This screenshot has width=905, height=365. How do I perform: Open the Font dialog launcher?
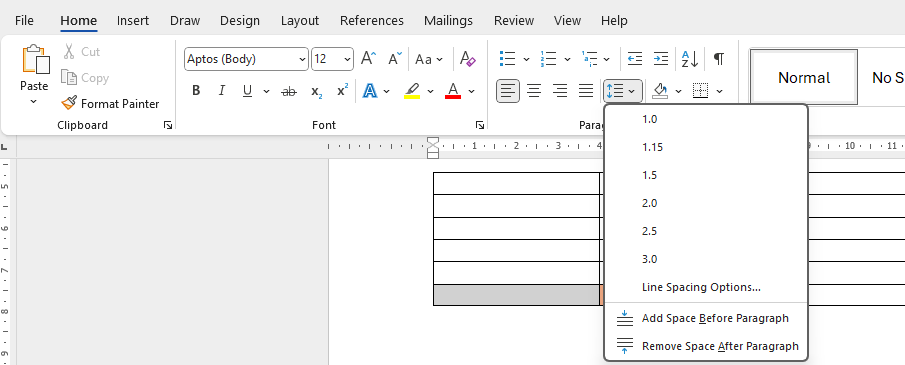point(480,125)
